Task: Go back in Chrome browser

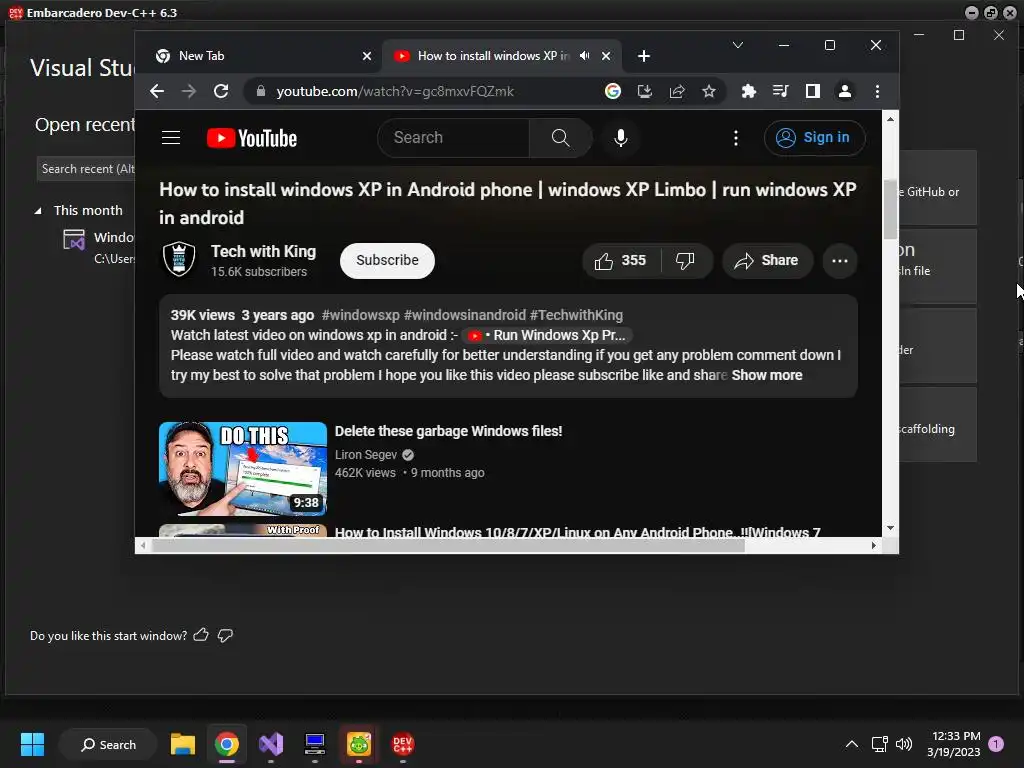Action: point(157,91)
